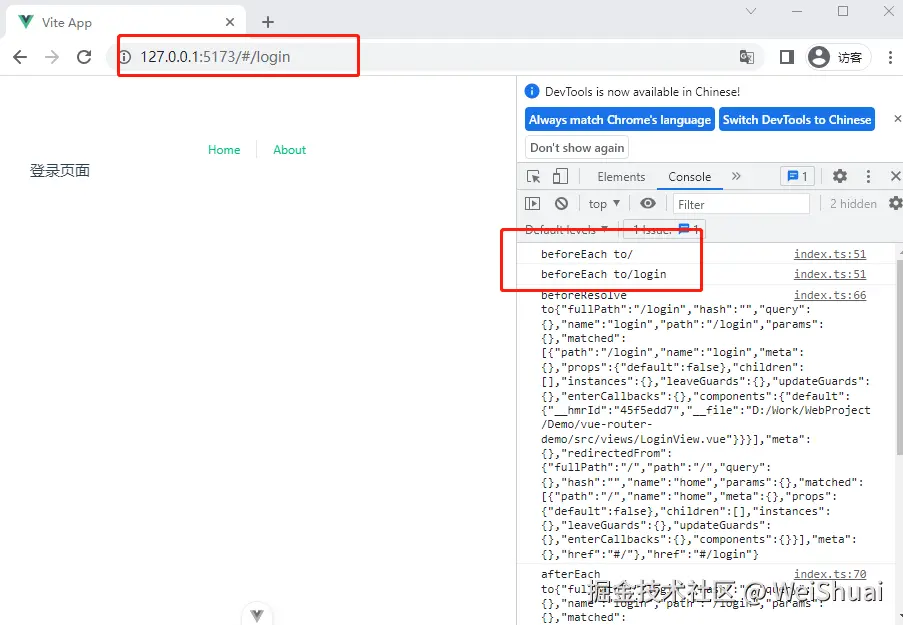The height and width of the screenshot is (625, 903).
Task: Click the 2 hidden messages label
Action: (x=853, y=204)
